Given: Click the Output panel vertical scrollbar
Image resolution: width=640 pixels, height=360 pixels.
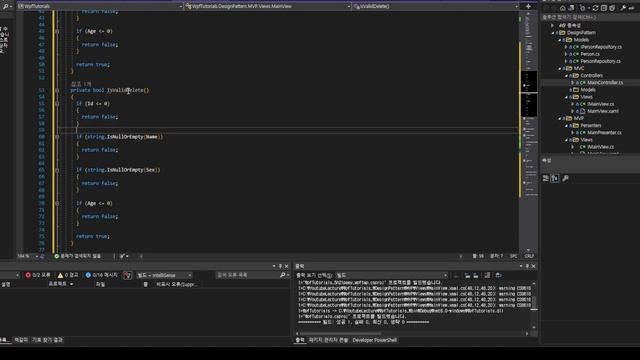Looking at the screenshot, I should click(534, 305).
